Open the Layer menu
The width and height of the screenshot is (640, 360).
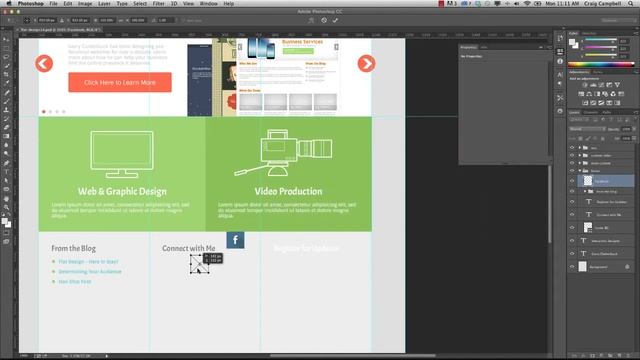104,3
